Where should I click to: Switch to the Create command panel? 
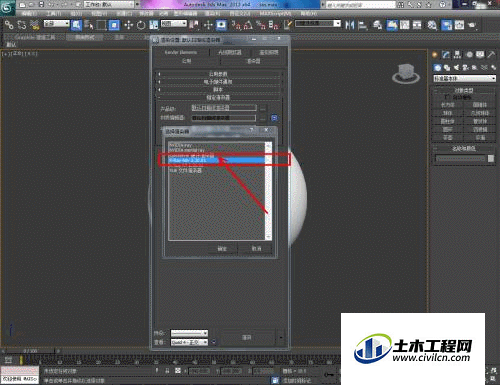[435, 55]
